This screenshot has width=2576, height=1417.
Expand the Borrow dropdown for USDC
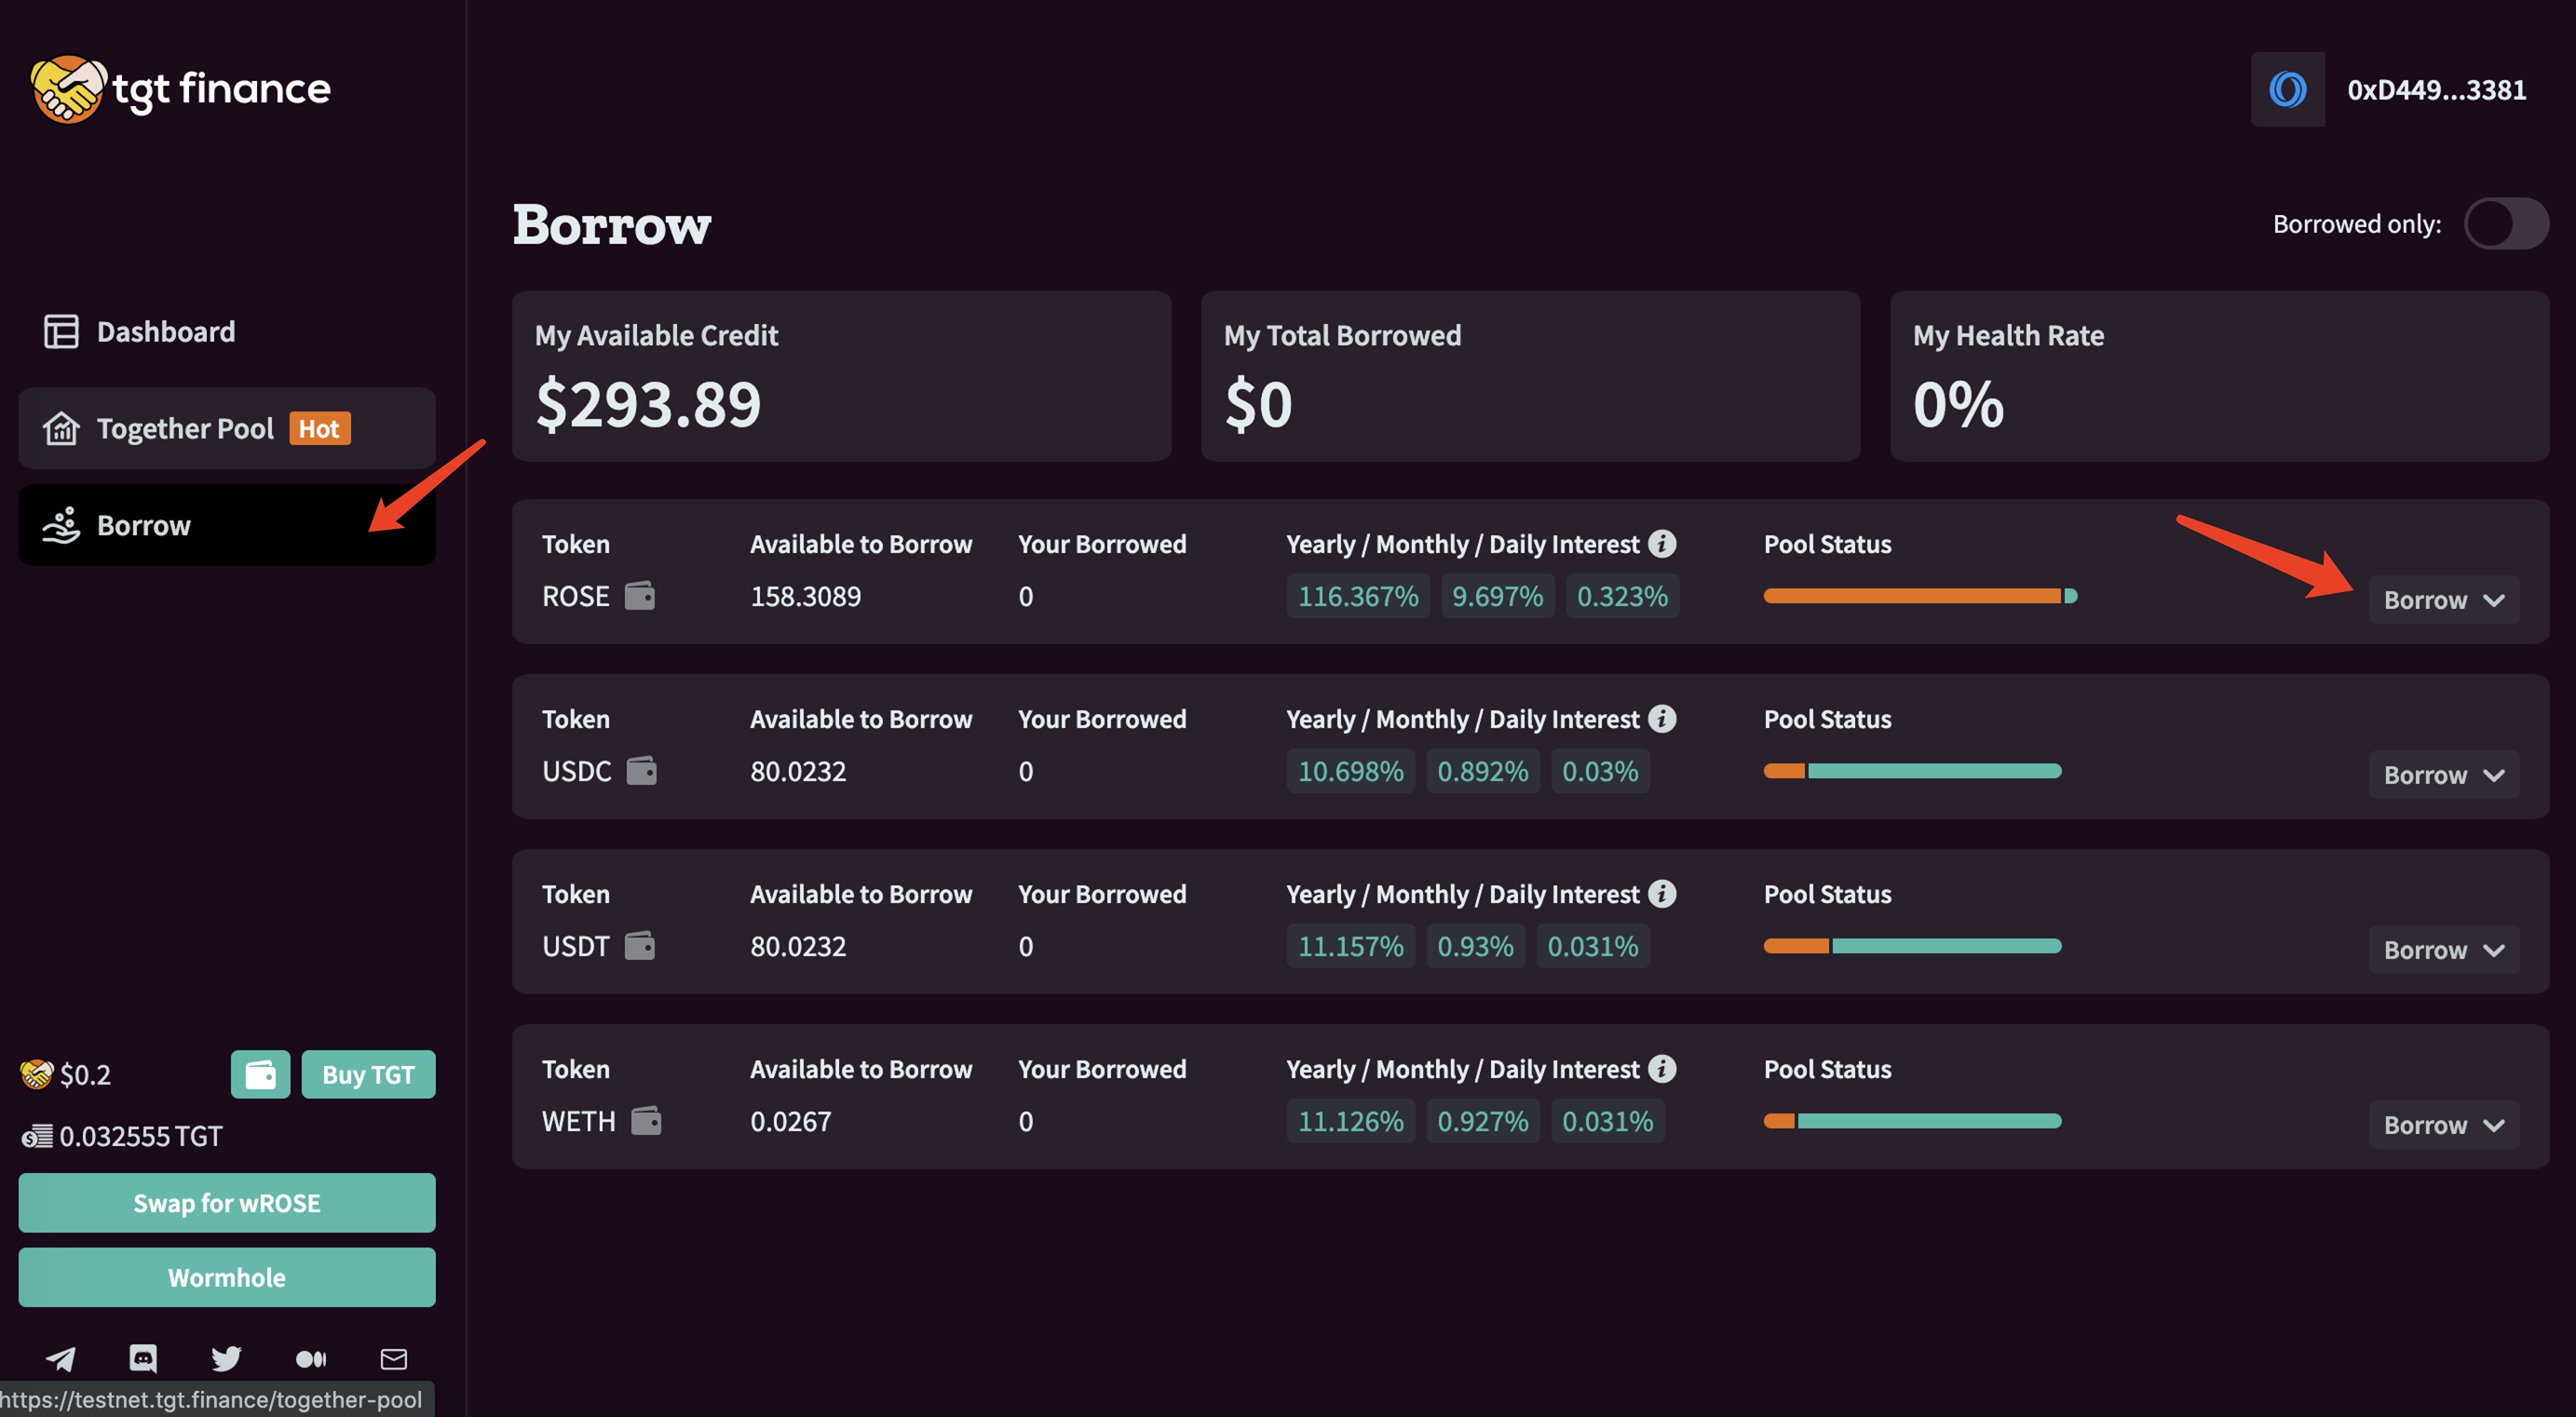point(2443,775)
